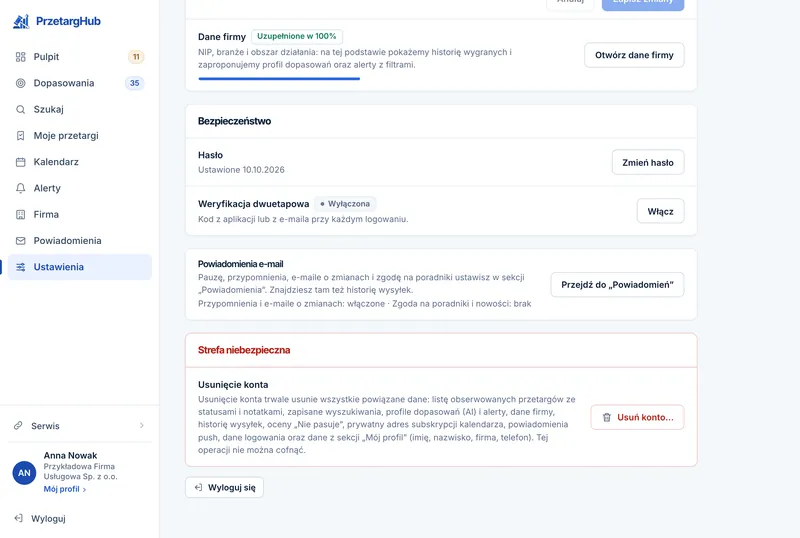Select Ustawienia in the sidebar
800x538 pixels.
[x=80, y=267]
